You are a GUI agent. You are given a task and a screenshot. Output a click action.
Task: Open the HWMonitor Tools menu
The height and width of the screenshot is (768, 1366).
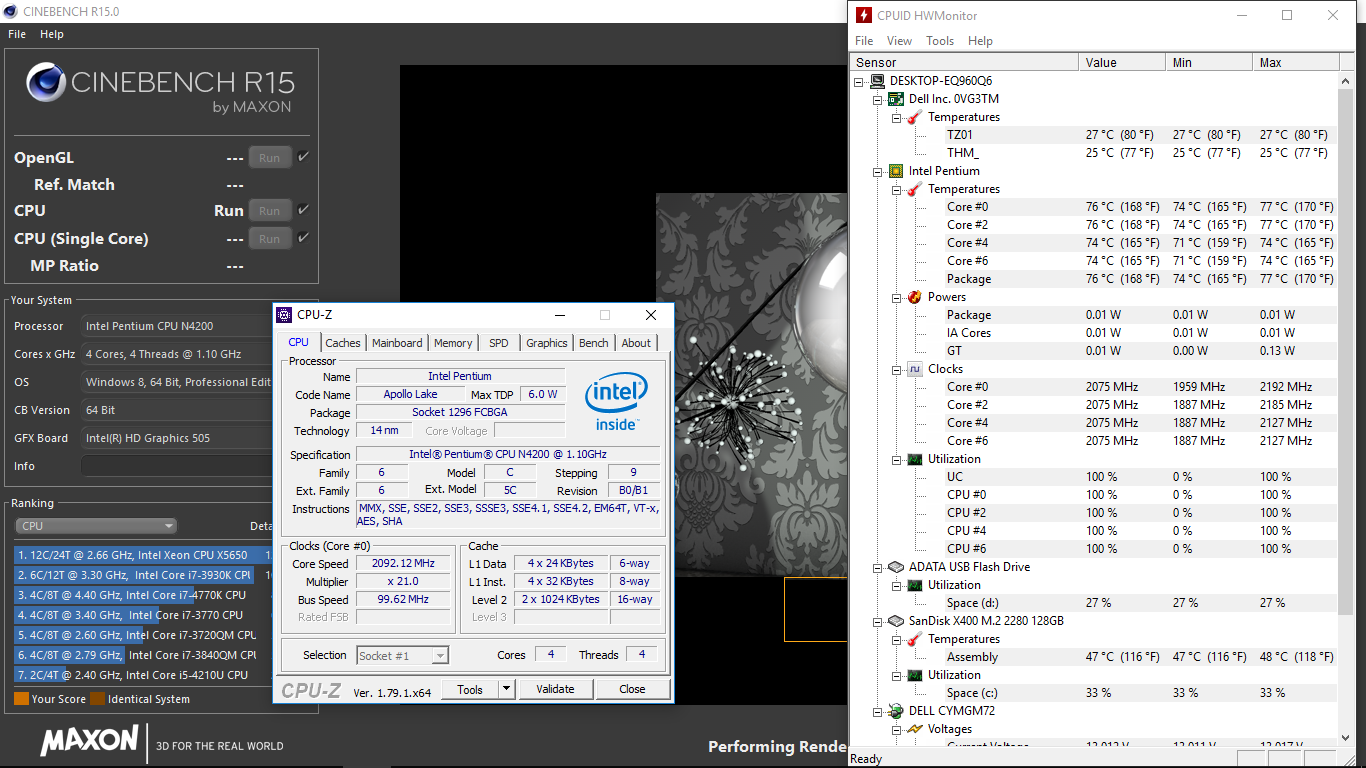[940, 41]
